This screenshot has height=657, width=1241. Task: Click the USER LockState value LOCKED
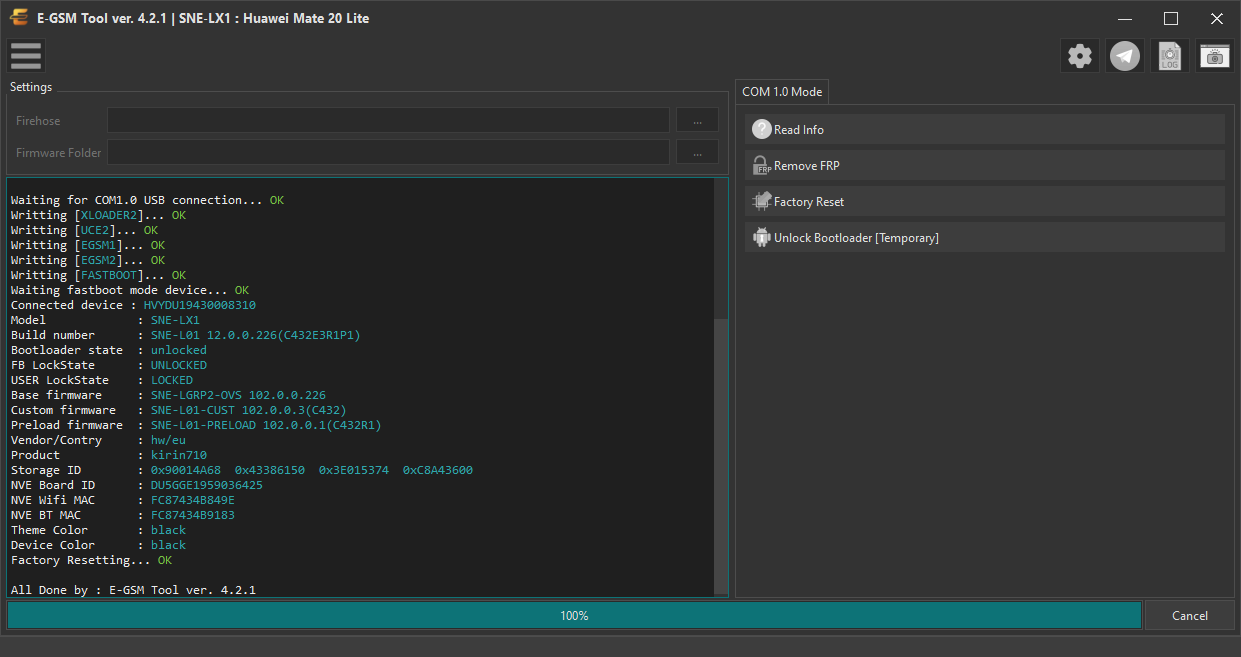(172, 380)
